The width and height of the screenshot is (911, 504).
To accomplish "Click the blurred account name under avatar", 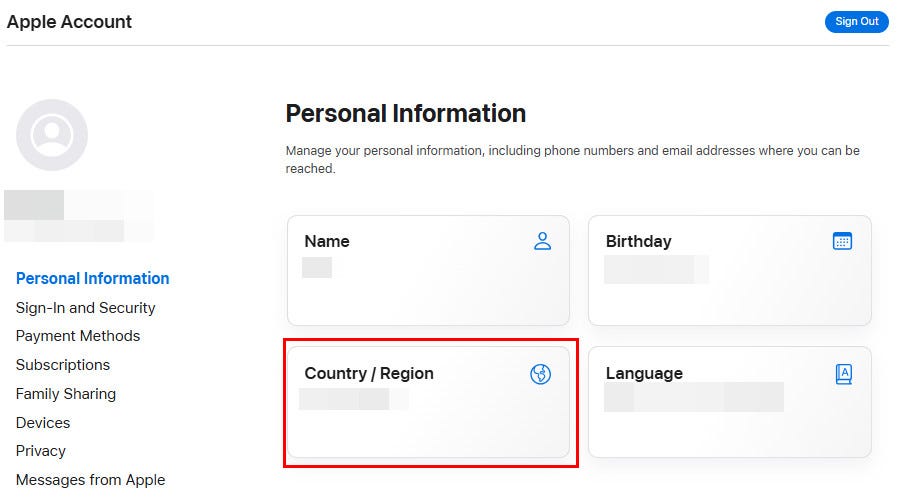I will click(x=78, y=216).
